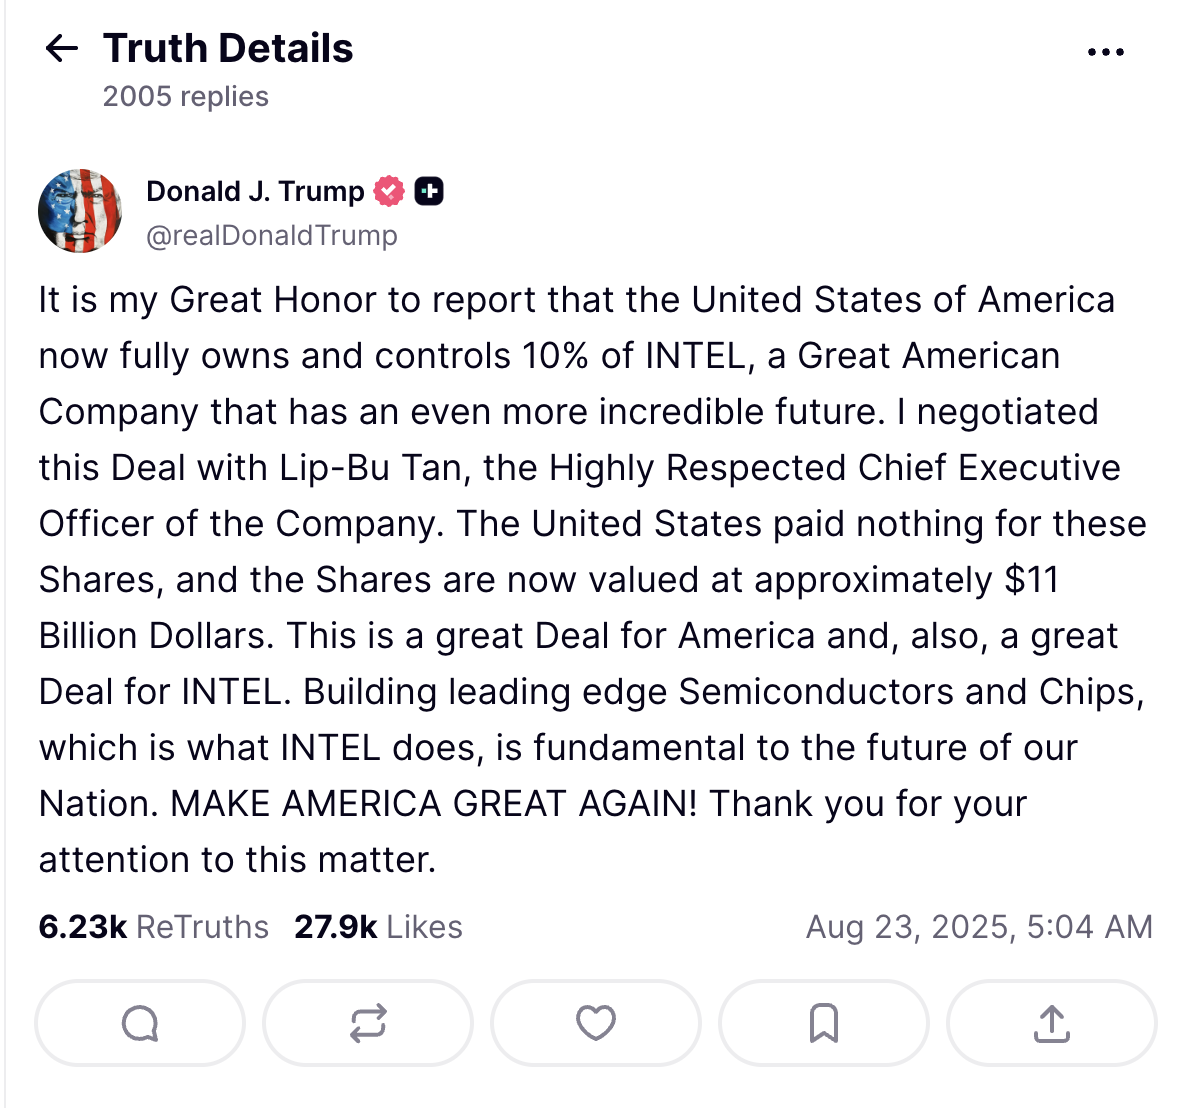Image resolution: width=1186 pixels, height=1108 pixels.
Task: Open the reply speech bubble button
Action: click(x=140, y=1023)
